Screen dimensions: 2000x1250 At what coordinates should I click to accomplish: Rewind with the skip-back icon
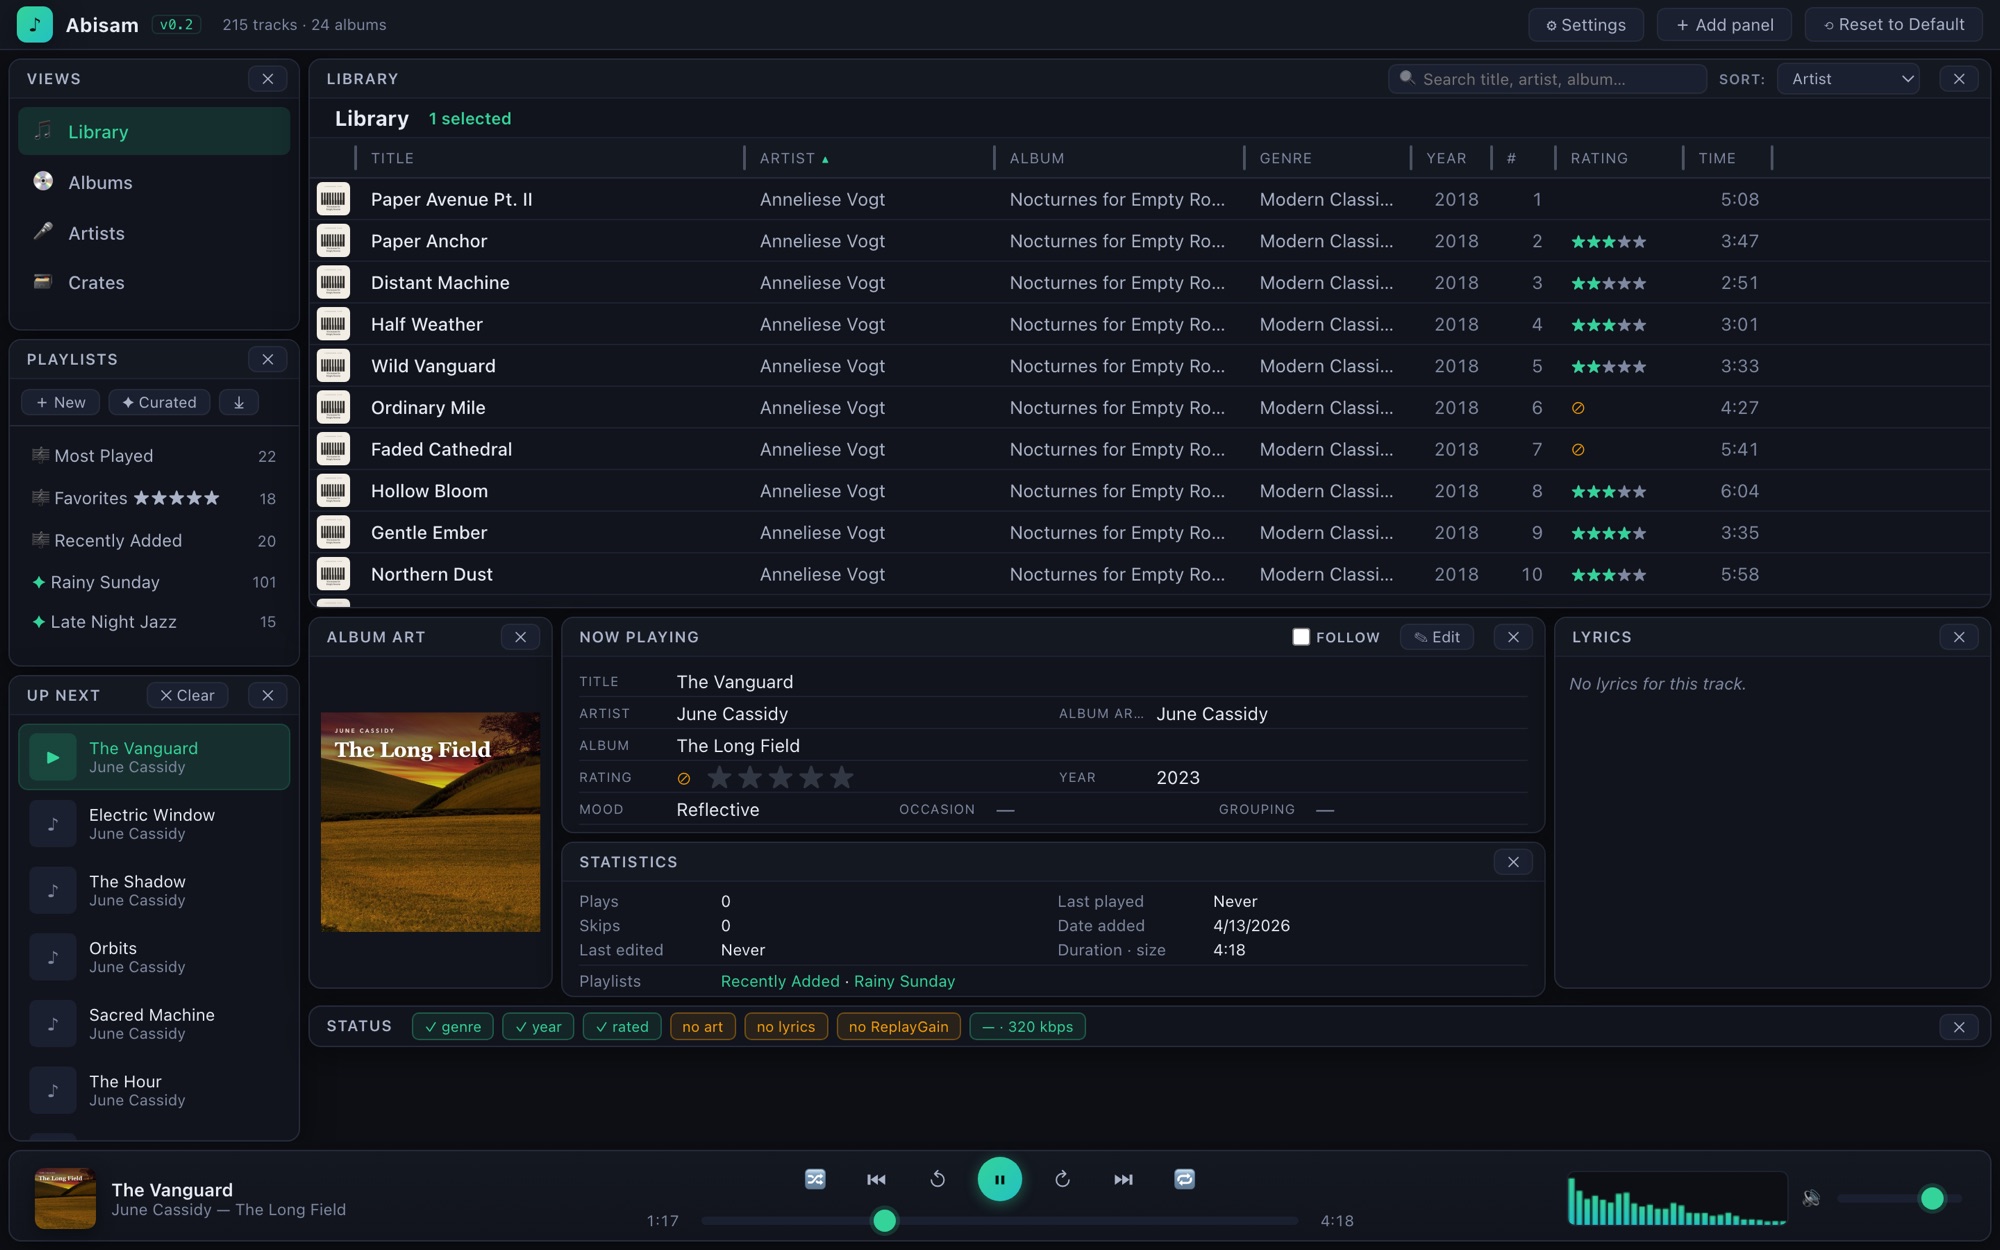point(937,1179)
